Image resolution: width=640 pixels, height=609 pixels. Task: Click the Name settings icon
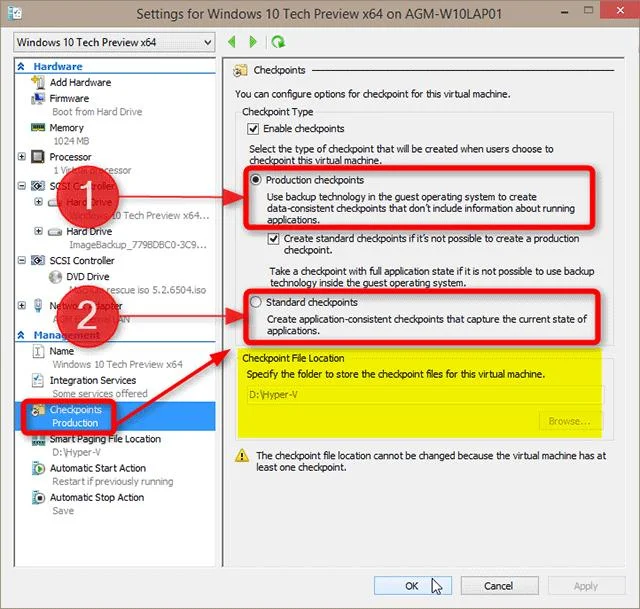click(x=38, y=351)
